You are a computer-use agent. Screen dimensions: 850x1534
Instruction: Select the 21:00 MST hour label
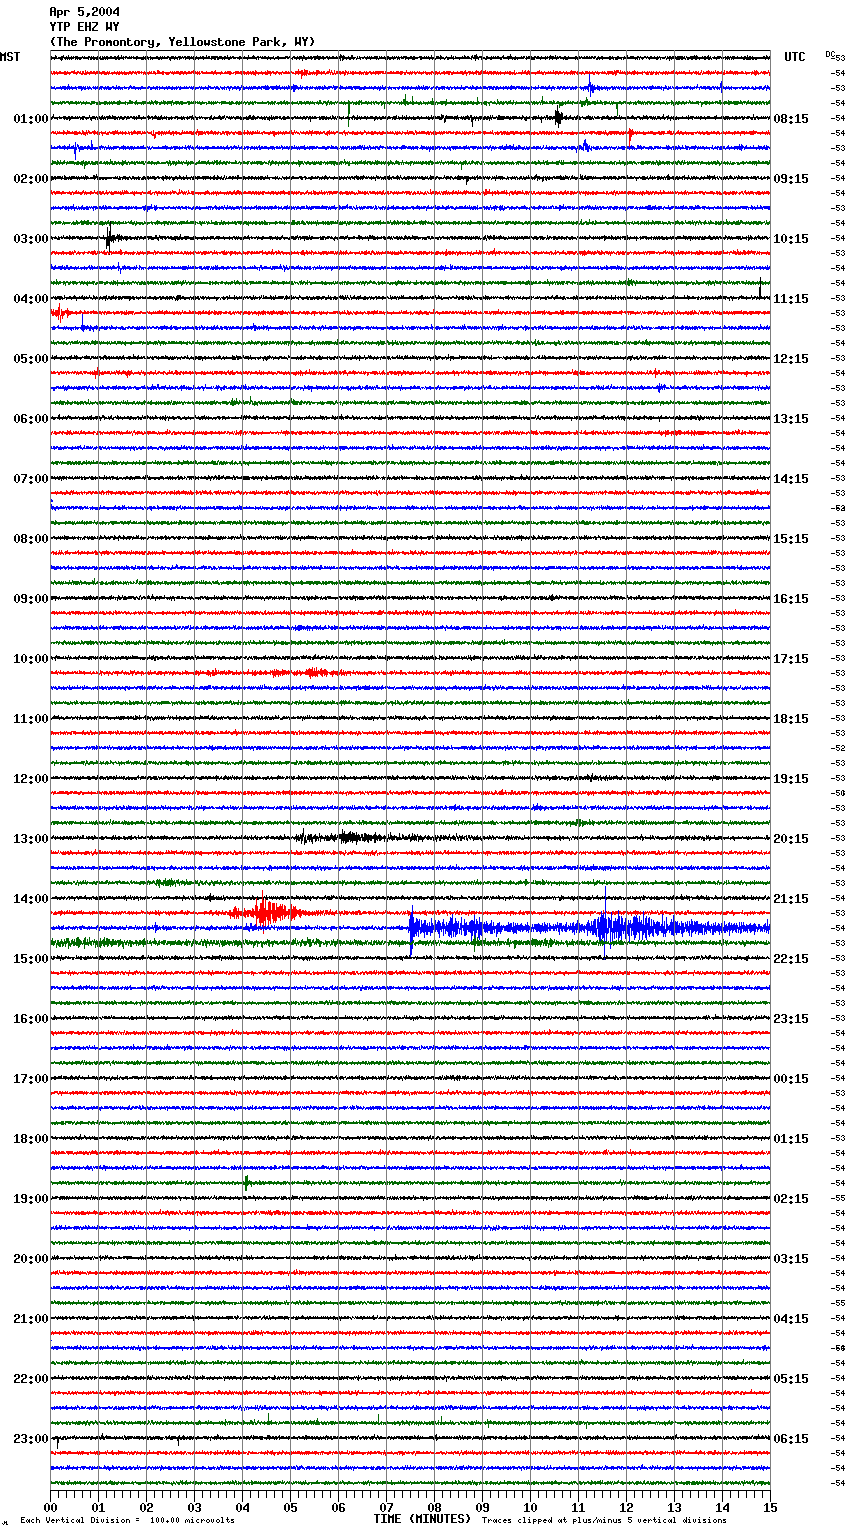tap(31, 1319)
